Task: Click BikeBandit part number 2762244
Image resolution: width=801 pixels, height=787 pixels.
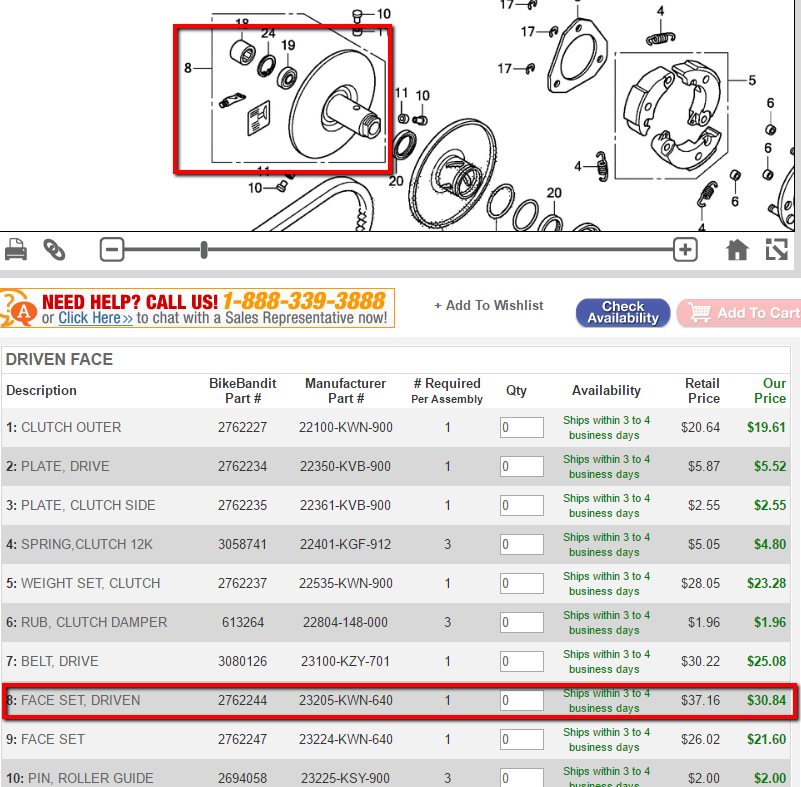Action: [x=243, y=700]
